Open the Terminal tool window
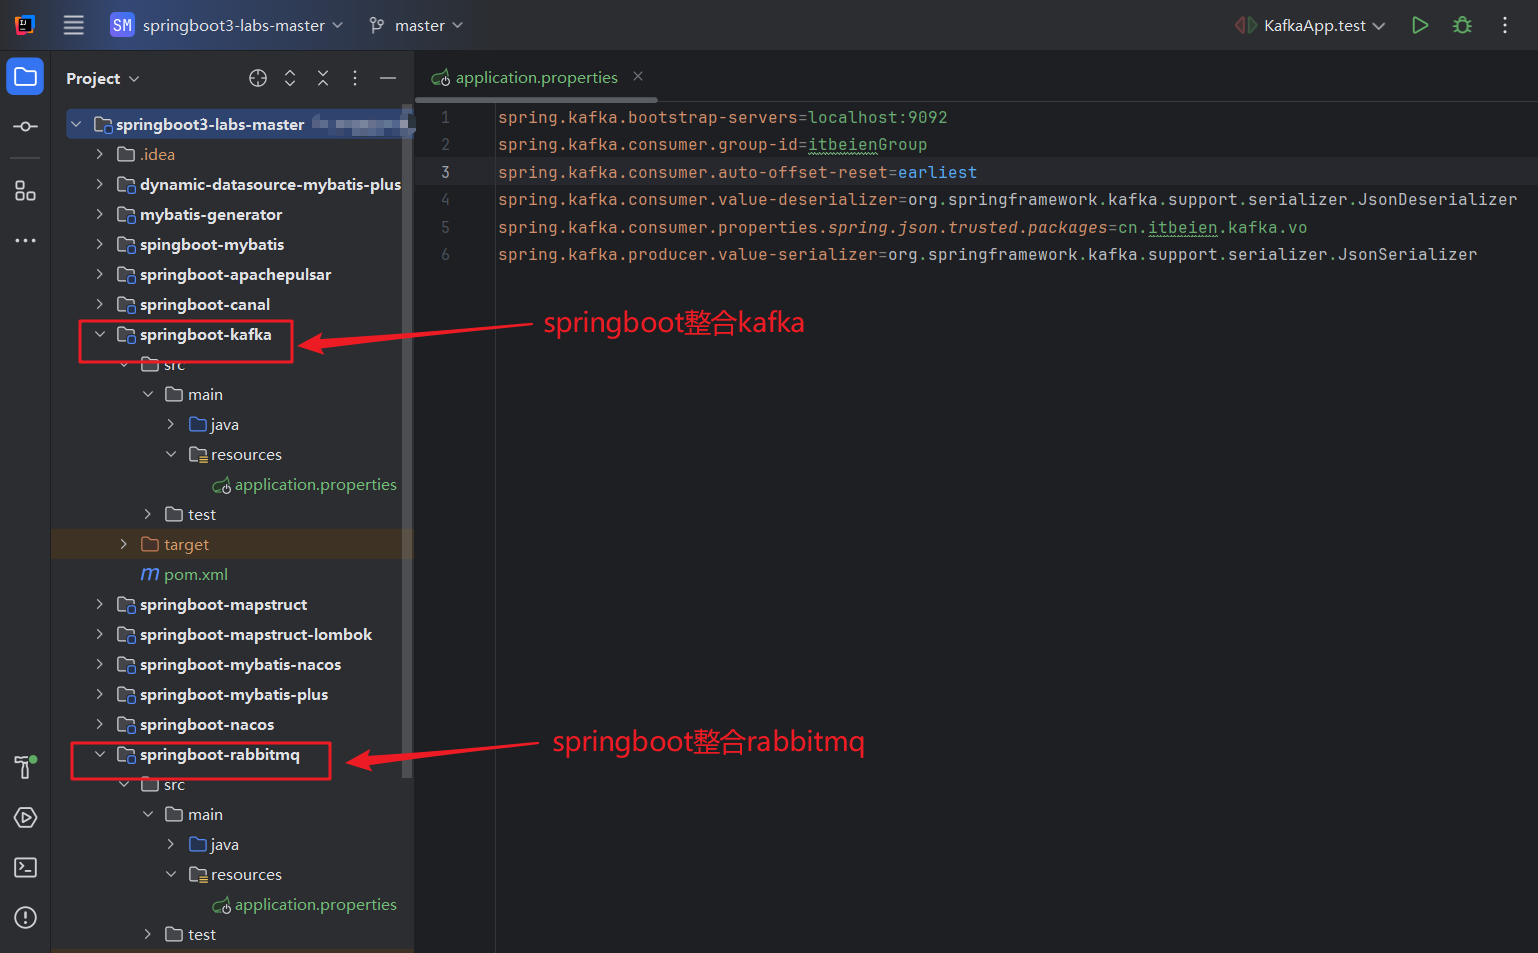The image size is (1538, 953). point(25,867)
